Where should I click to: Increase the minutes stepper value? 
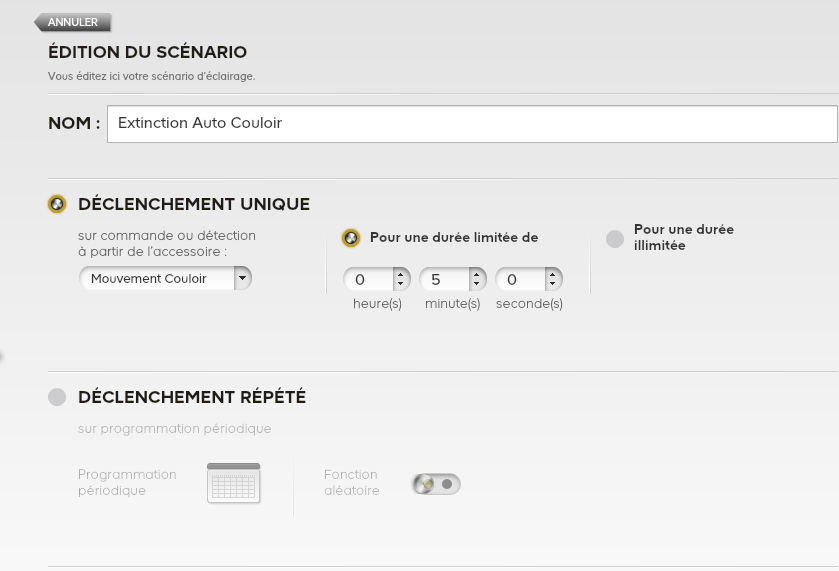click(x=476, y=275)
